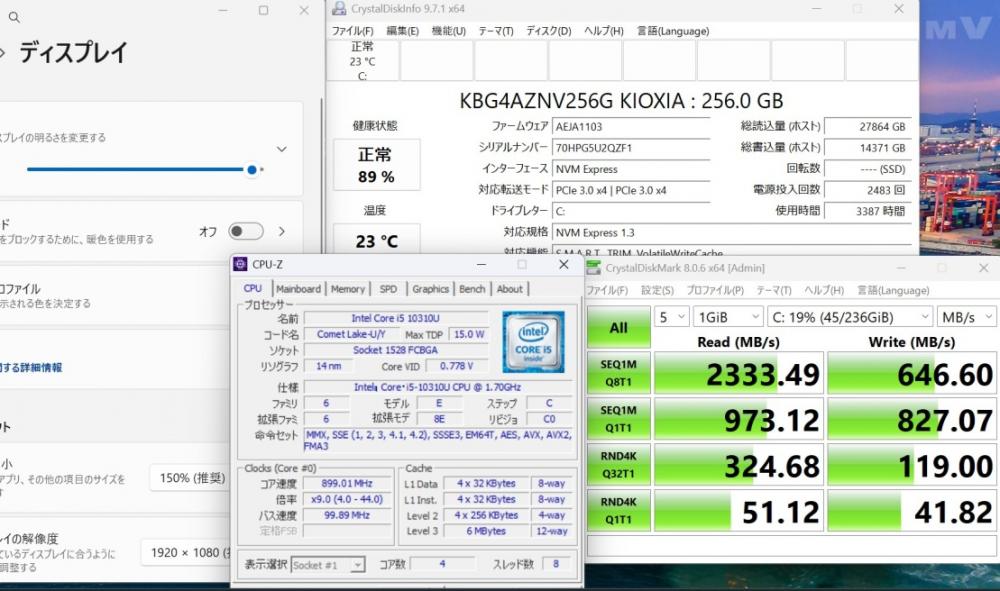Open 機能(U) menu in CrystalDiskInfo
The image size is (1000, 591).
pos(448,31)
